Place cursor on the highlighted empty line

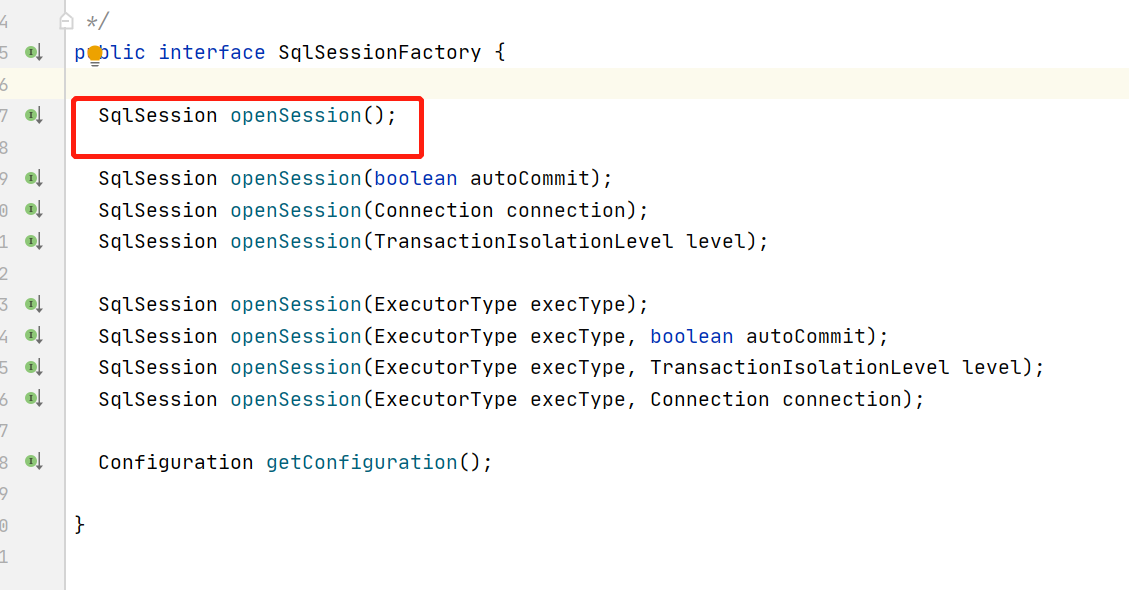[598, 84]
